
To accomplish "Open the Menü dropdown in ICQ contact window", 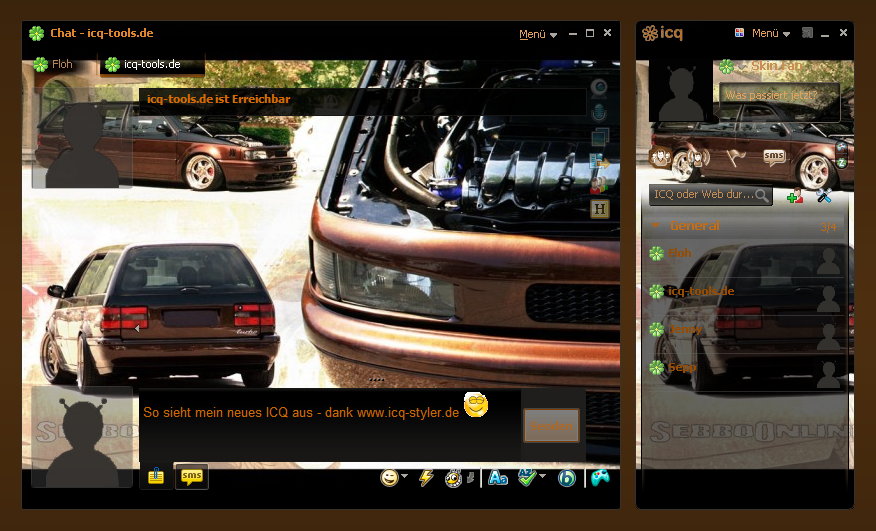I will click(x=771, y=34).
